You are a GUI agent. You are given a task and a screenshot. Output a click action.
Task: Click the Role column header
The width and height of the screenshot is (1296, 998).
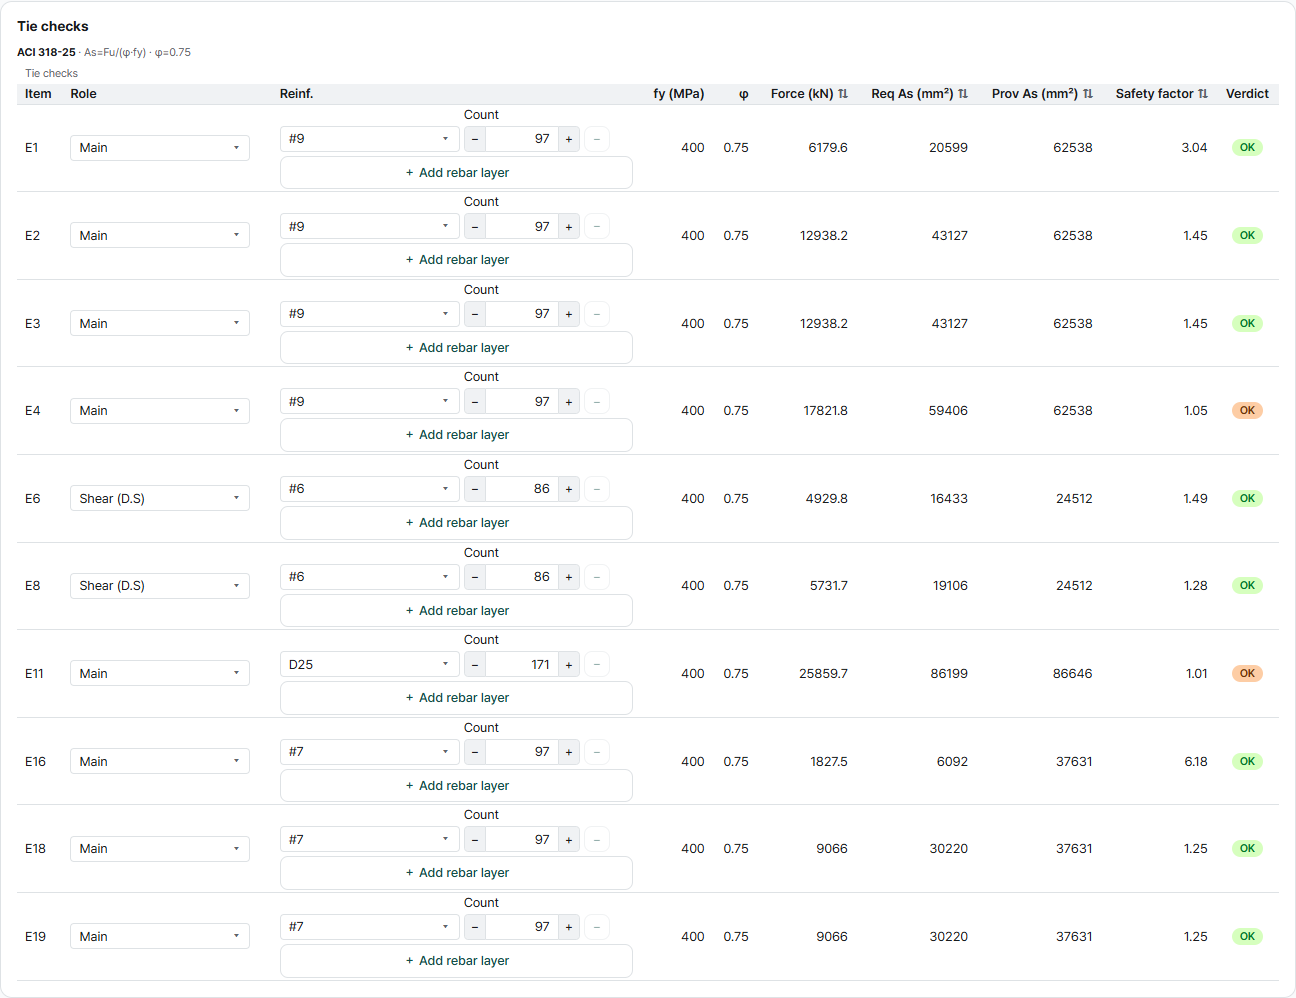[84, 94]
